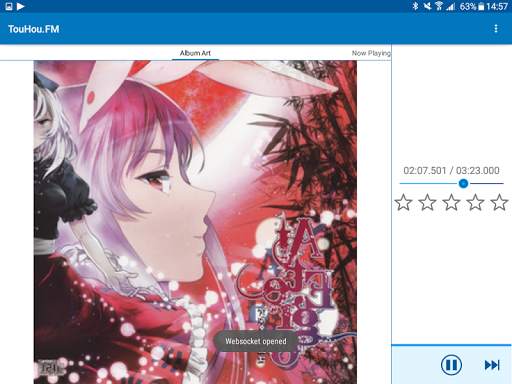The height and width of the screenshot is (384, 512).
Task: Tap the Bluetooth status icon
Action: [415, 6]
